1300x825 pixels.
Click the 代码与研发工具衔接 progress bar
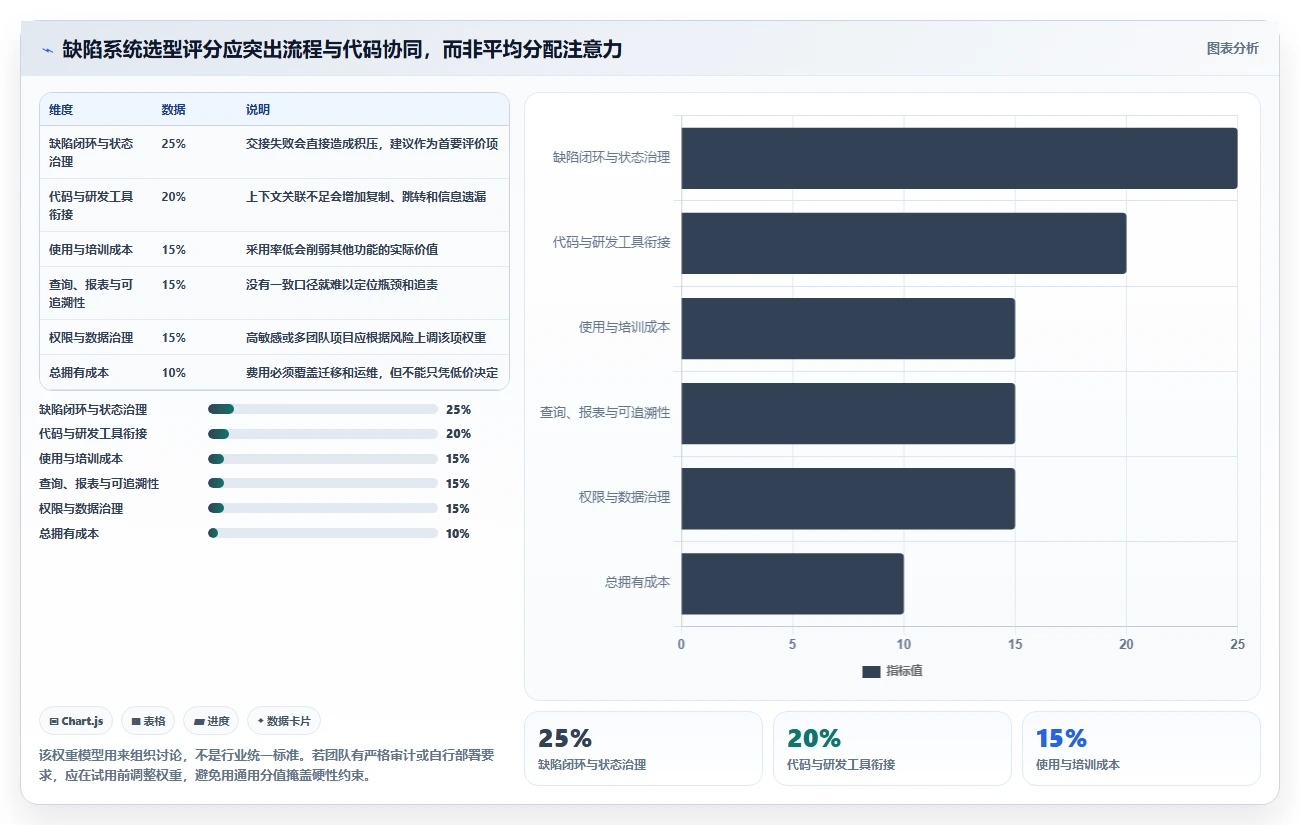(323, 434)
